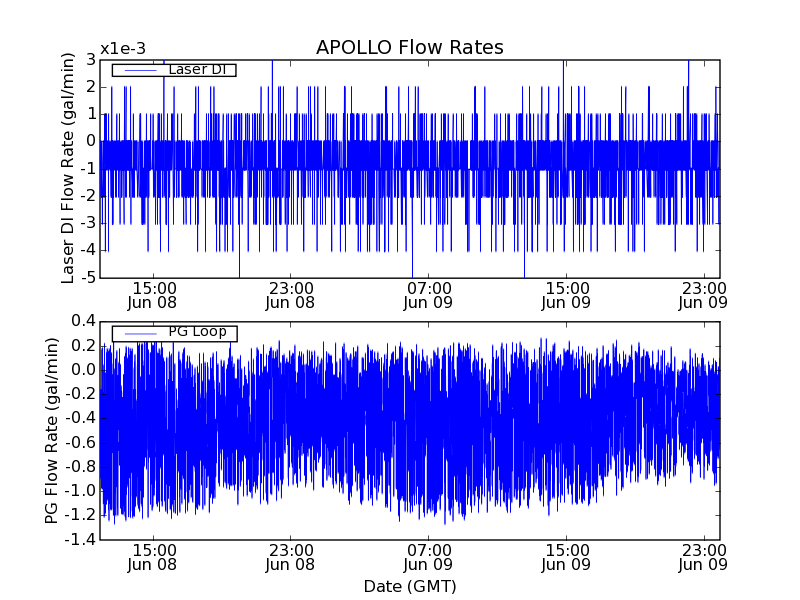Click top plot 23:00 Jun 08 tick label
The height and width of the screenshot is (600, 800).
tap(290, 295)
